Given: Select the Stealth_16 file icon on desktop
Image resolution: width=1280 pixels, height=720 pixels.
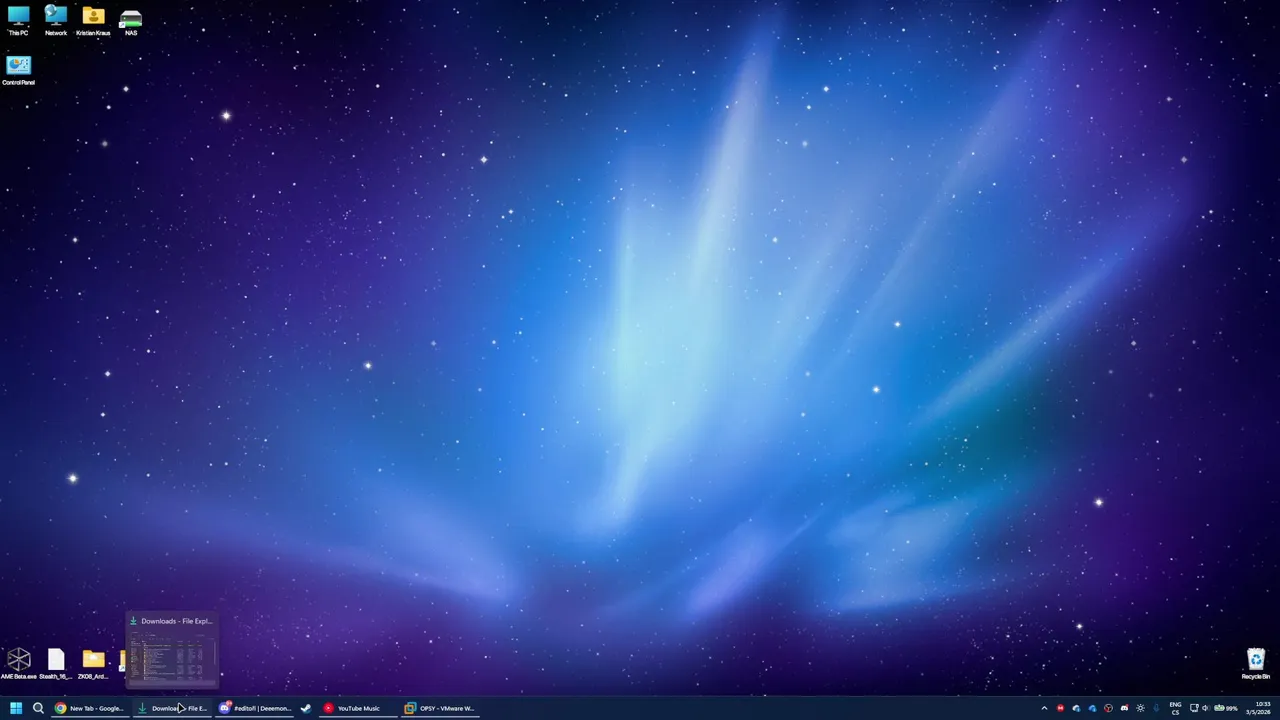Looking at the screenshot, I should [x=56, y=664].
